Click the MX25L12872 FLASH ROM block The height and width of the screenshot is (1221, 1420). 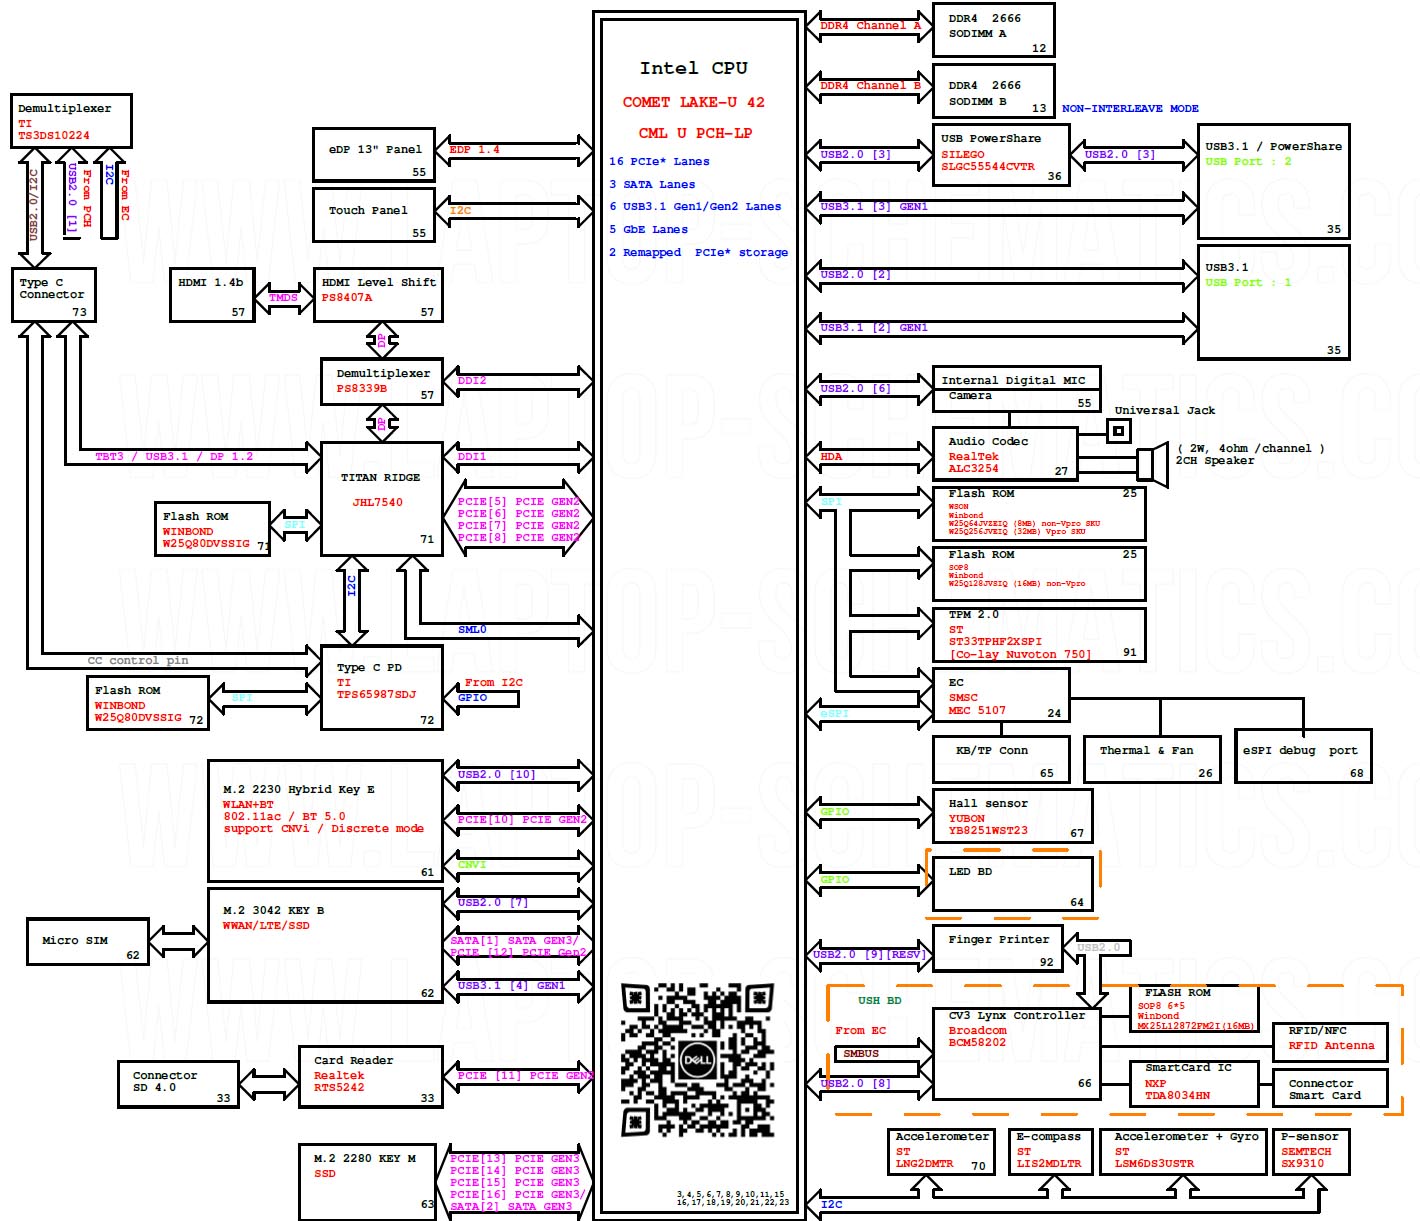coord(1194,1009)
